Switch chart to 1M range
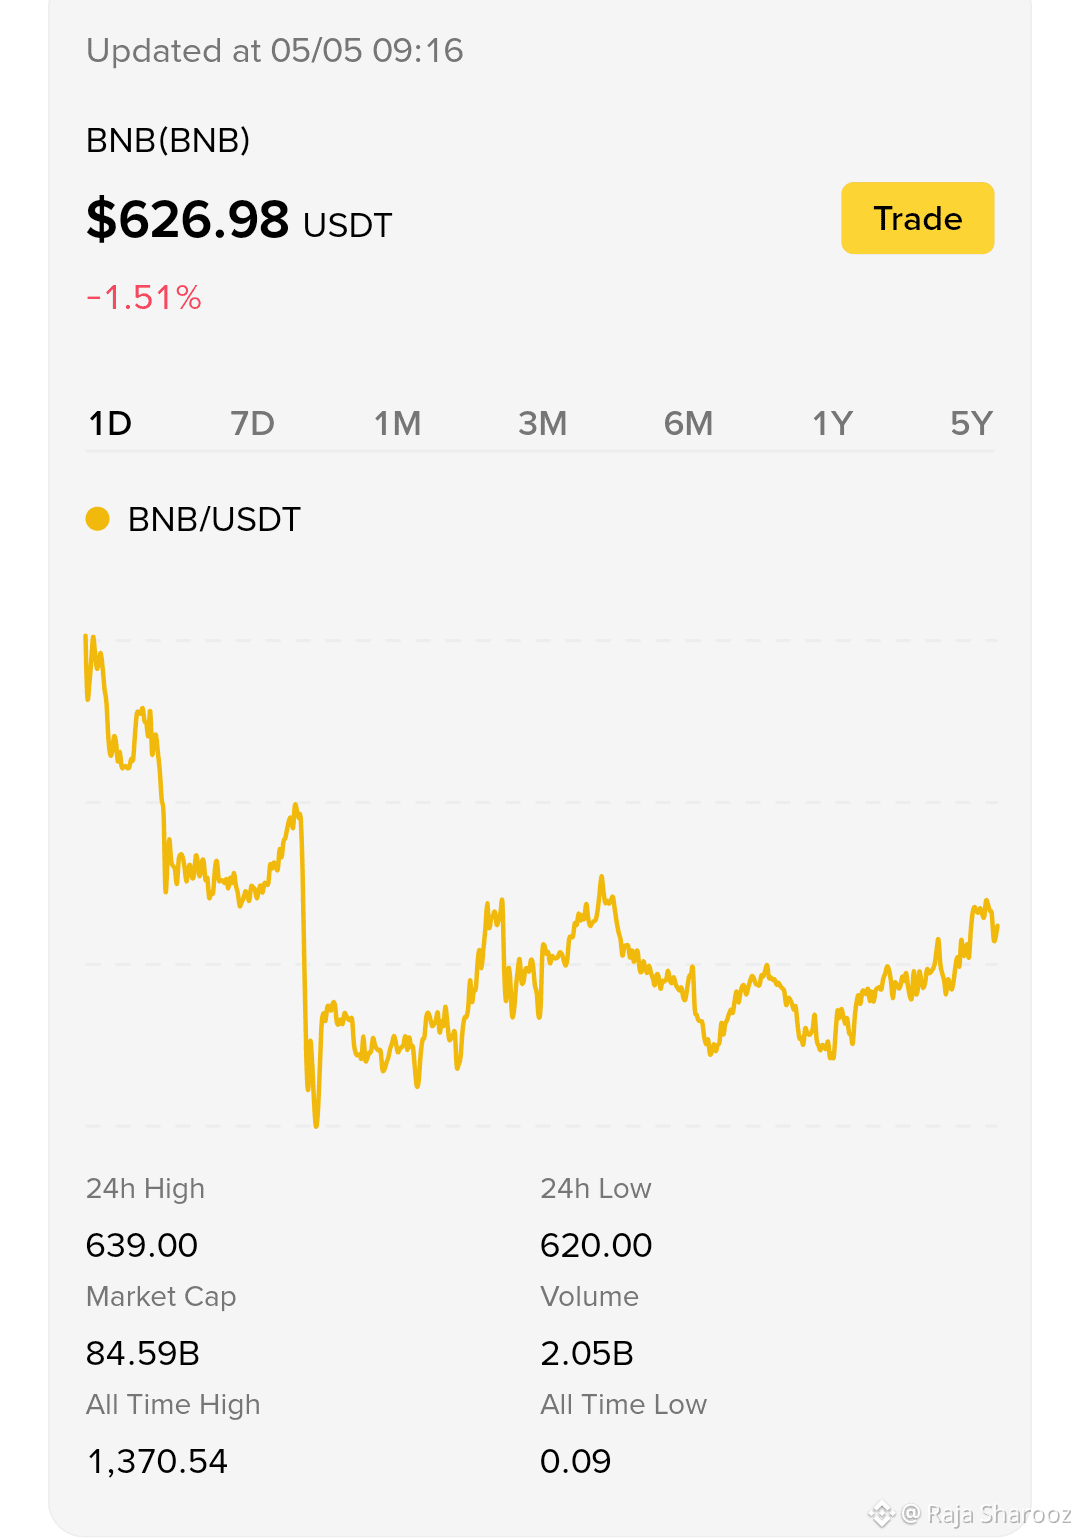The height and width of the screenshot is (1539, 1079). click(x=397, y=424)
